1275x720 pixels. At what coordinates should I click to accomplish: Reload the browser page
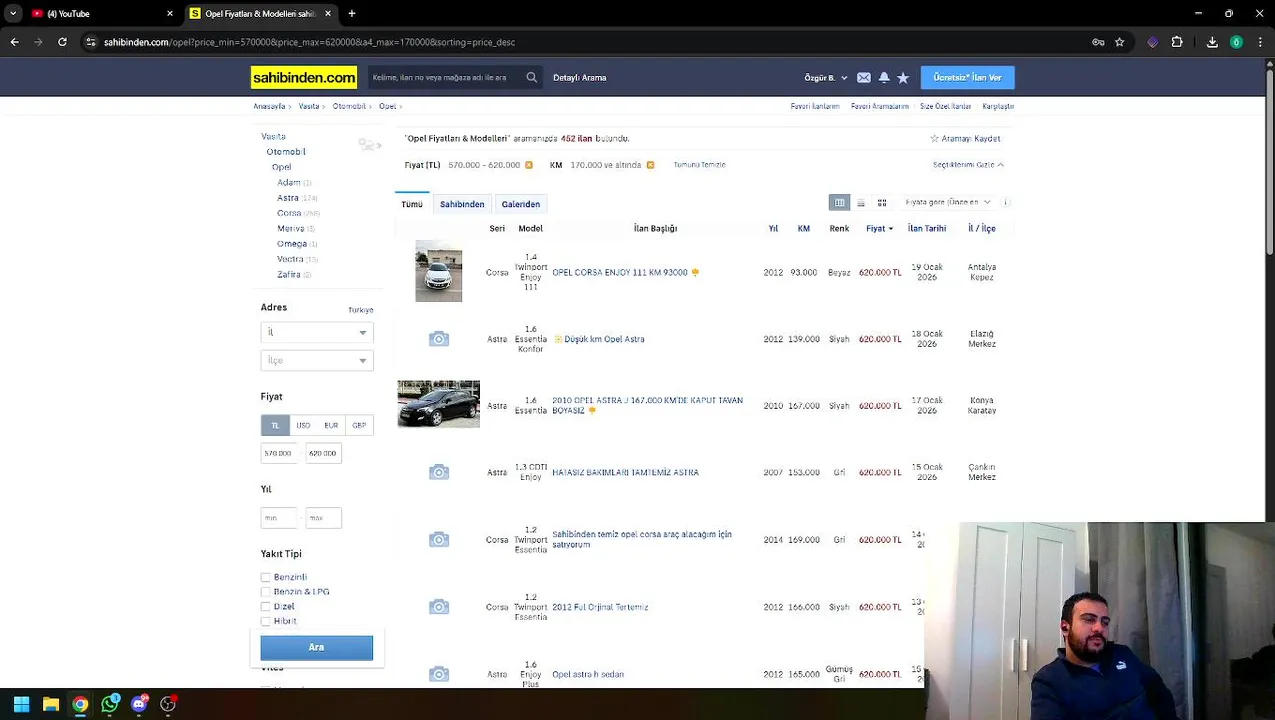click(62, 42)
